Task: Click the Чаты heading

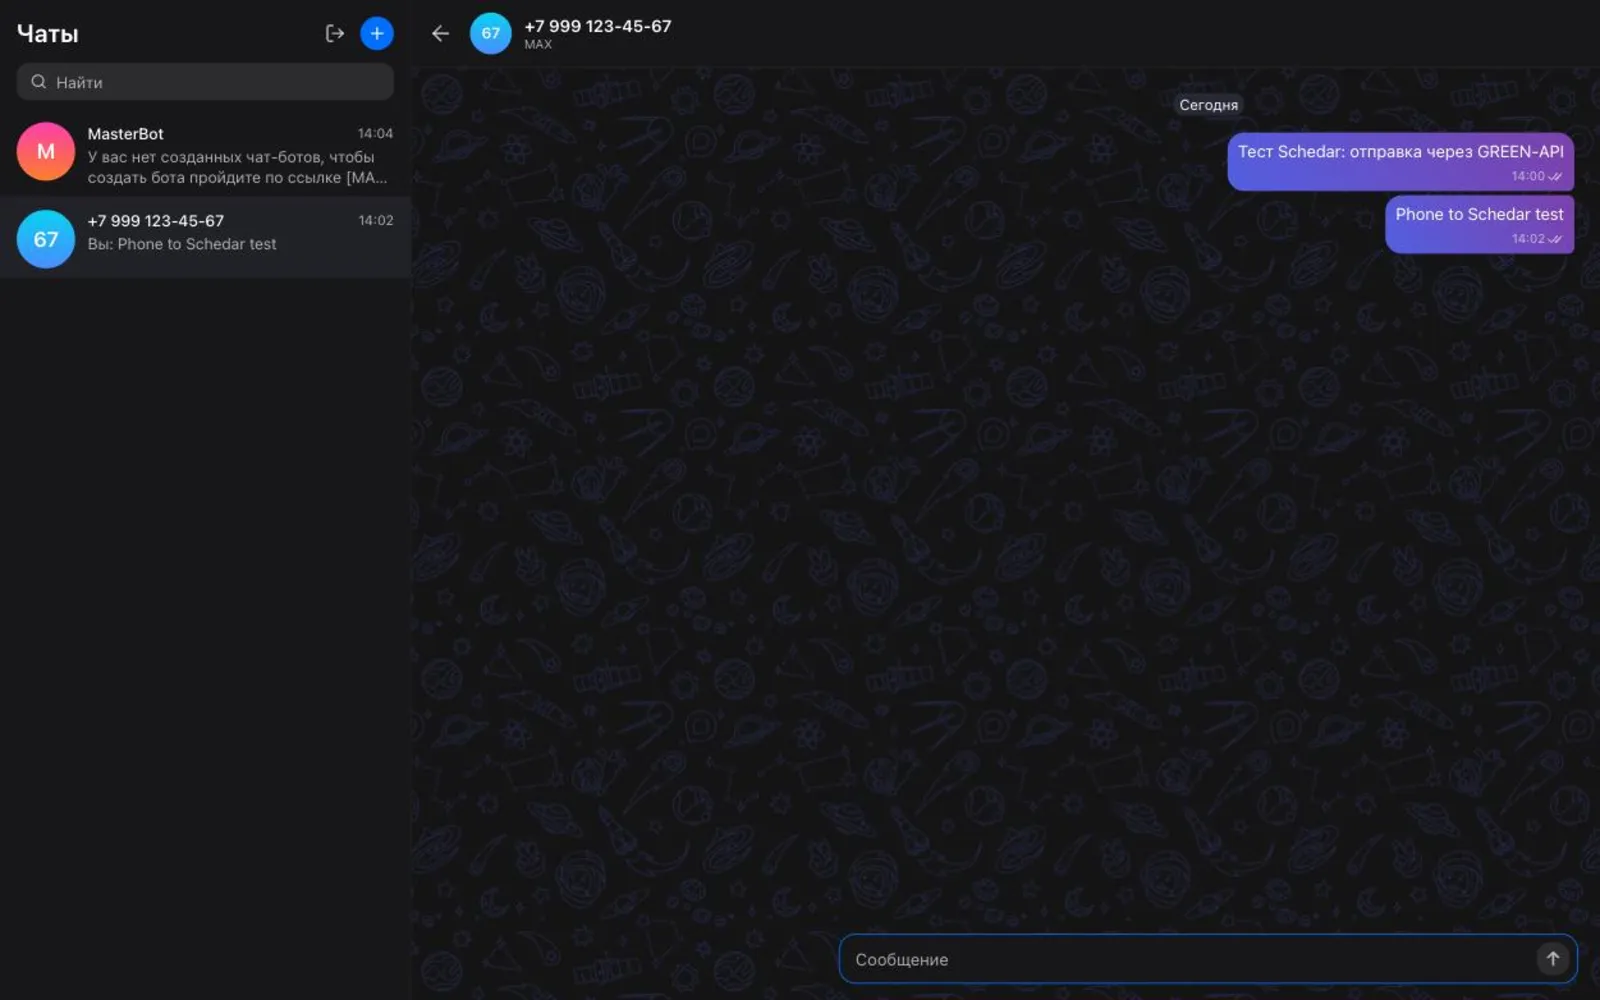Action: tap(47, 34)
